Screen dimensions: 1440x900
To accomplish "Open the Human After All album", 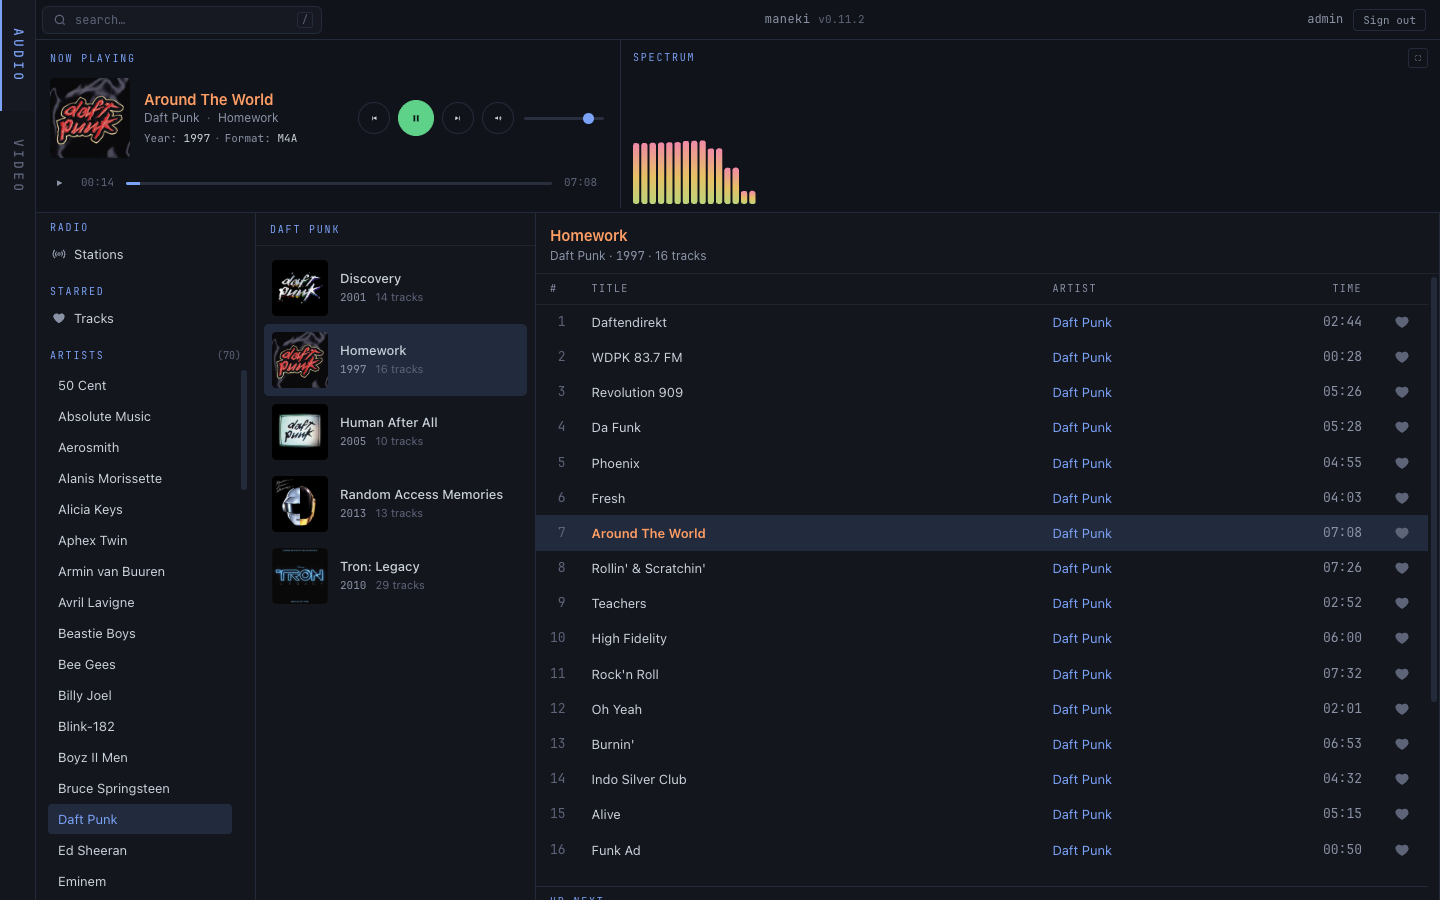I will coord(395,432).
